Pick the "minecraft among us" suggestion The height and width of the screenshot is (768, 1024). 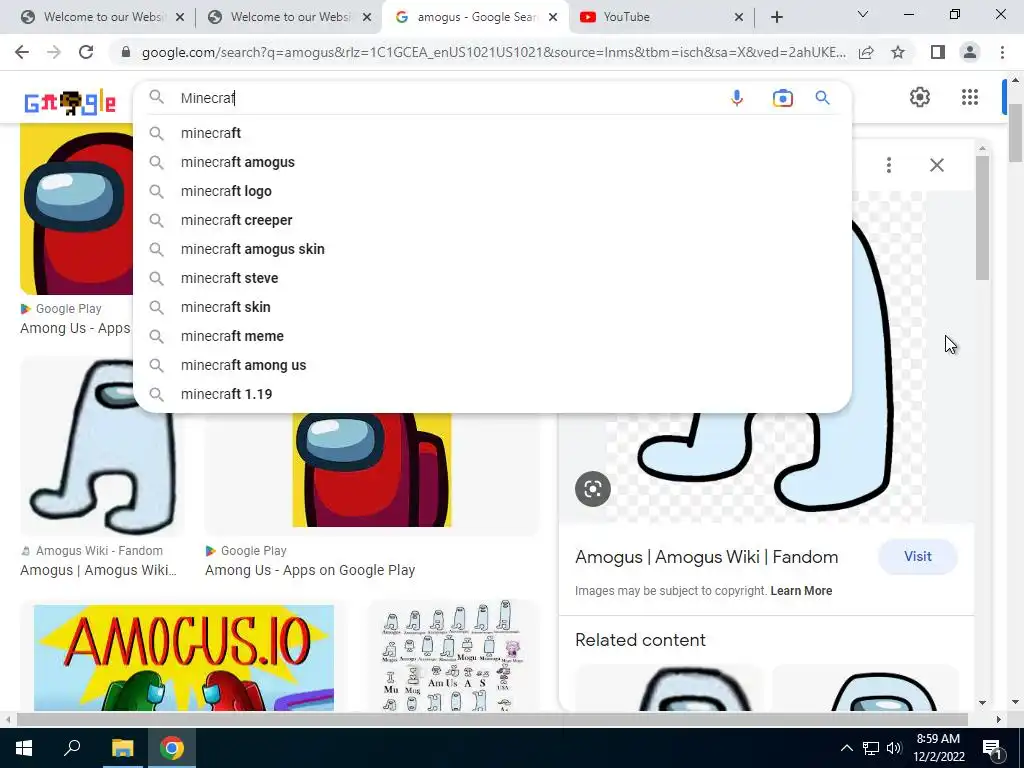(x=492, y=365)
